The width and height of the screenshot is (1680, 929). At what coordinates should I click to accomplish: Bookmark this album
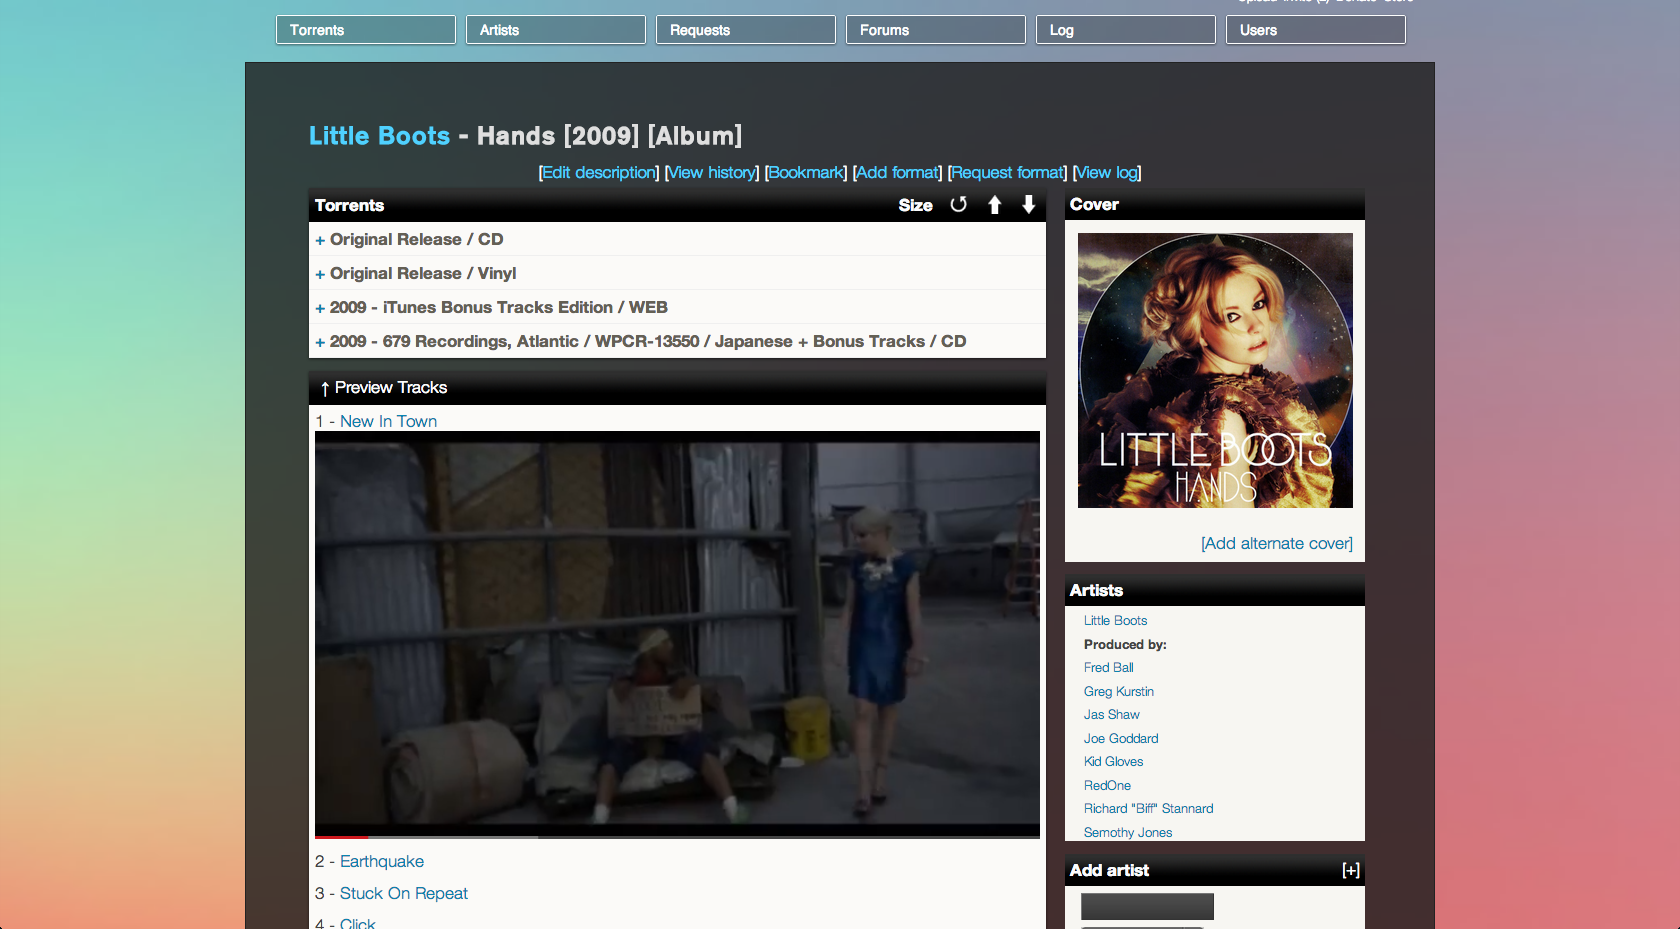806,172
